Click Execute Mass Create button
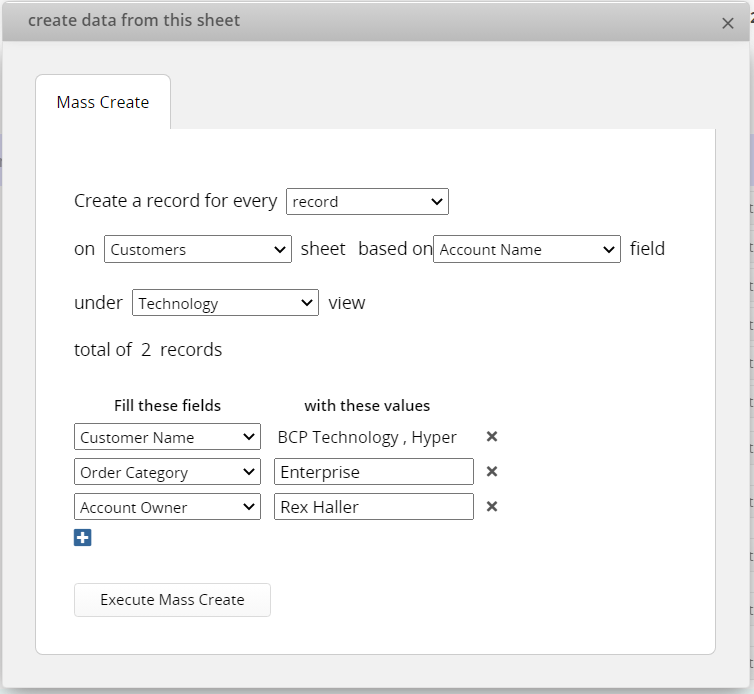Screen dimensions: 754x694 click(172, 600)
